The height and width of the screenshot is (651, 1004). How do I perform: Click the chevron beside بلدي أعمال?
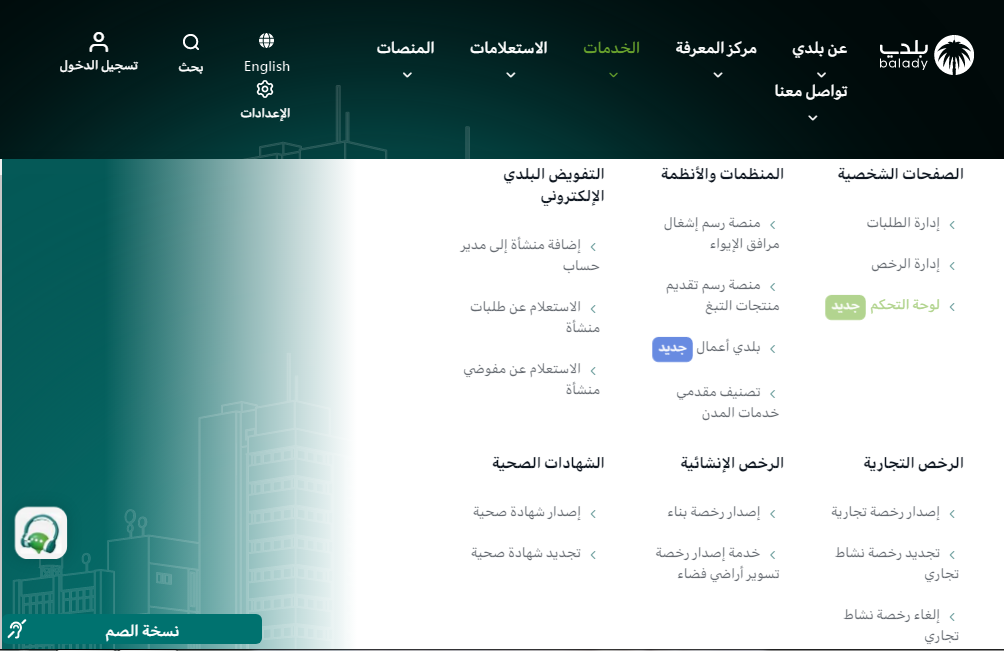point(773,349)
